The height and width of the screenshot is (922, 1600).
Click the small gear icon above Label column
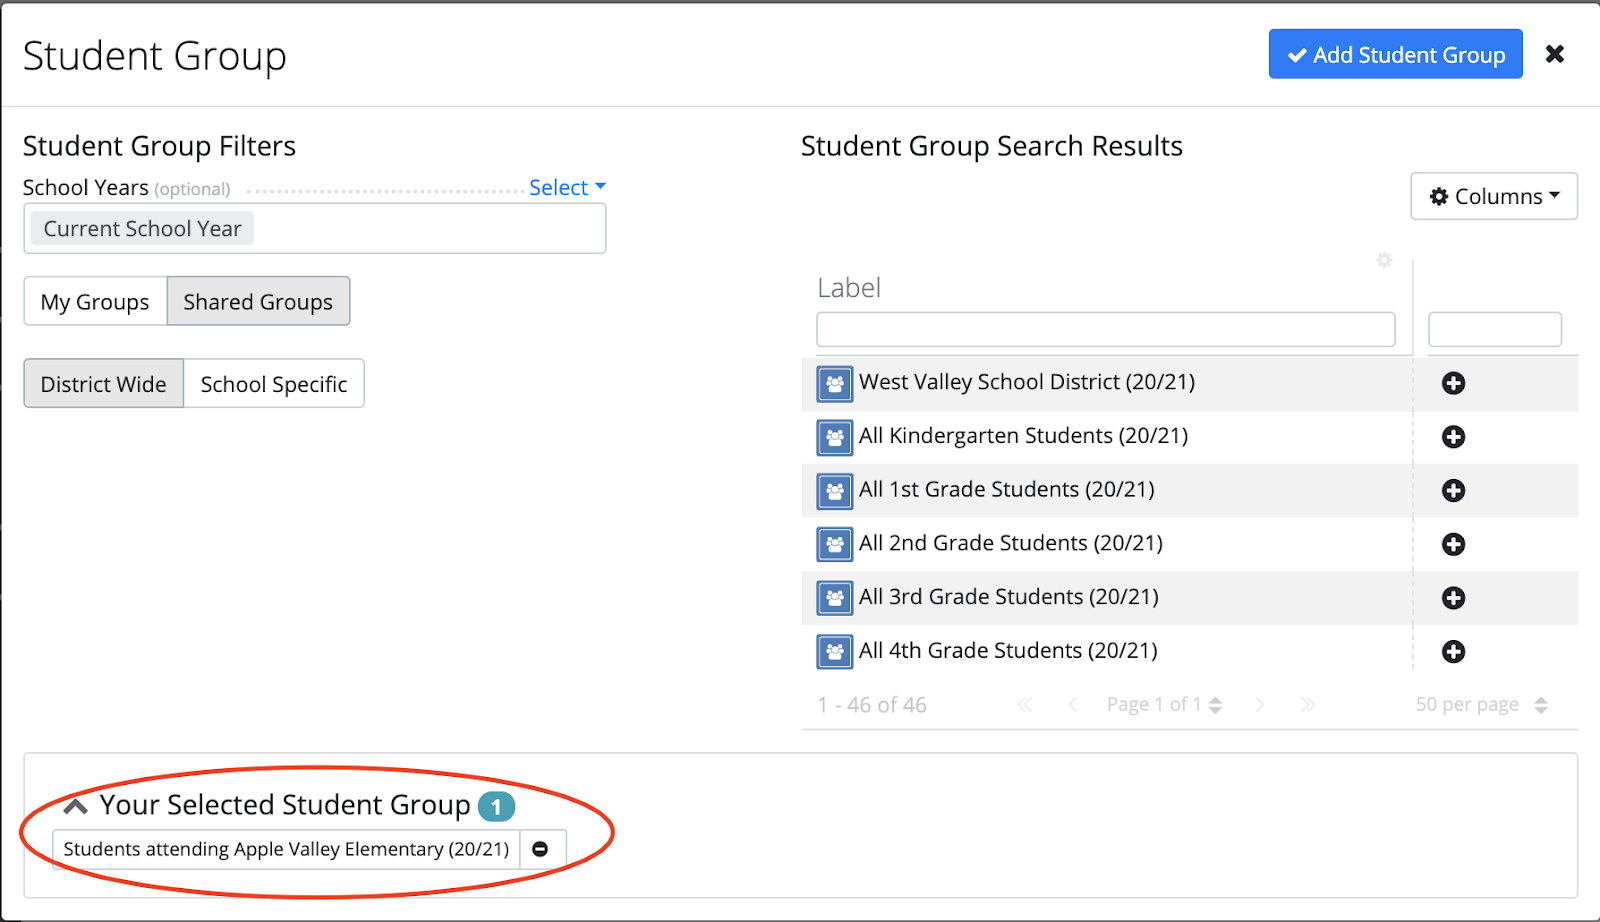tap(1384, 260)
